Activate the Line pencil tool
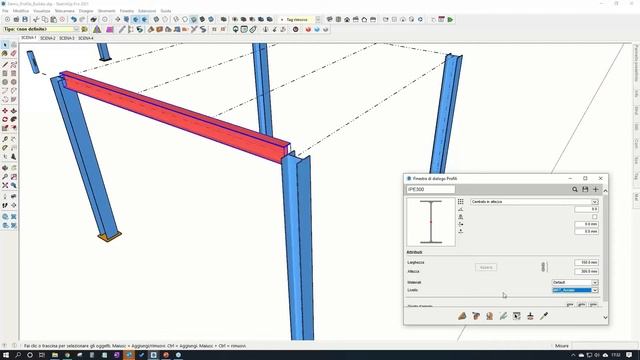The width and height of the screenshot is (640, 360). pyautogui.click(x=5, y=64)
